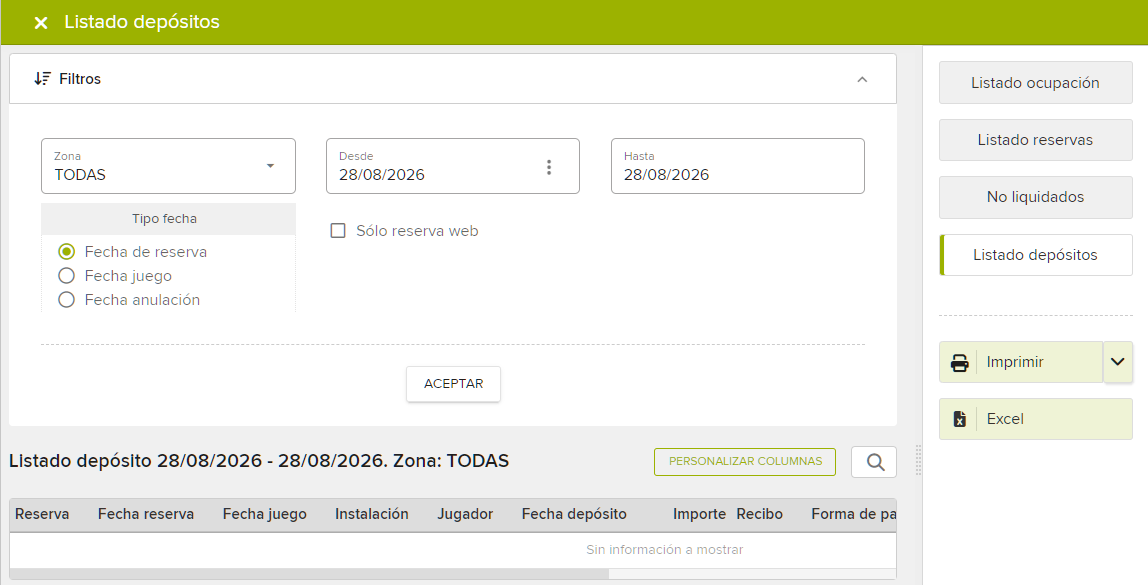Sort by Recibo column header
Viewport: 1148px width, 585px height.
coord(759,514)
